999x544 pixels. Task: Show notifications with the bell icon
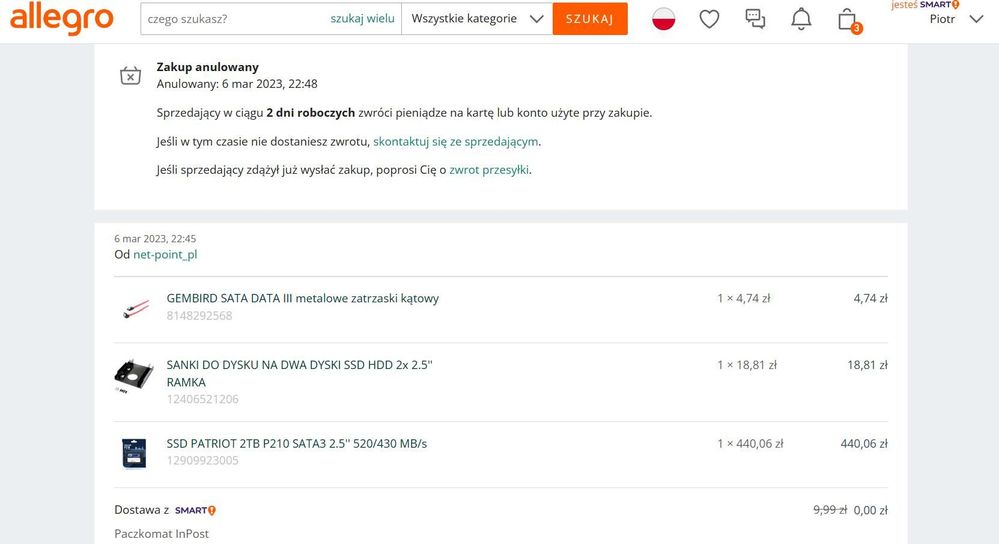[801, 19]
